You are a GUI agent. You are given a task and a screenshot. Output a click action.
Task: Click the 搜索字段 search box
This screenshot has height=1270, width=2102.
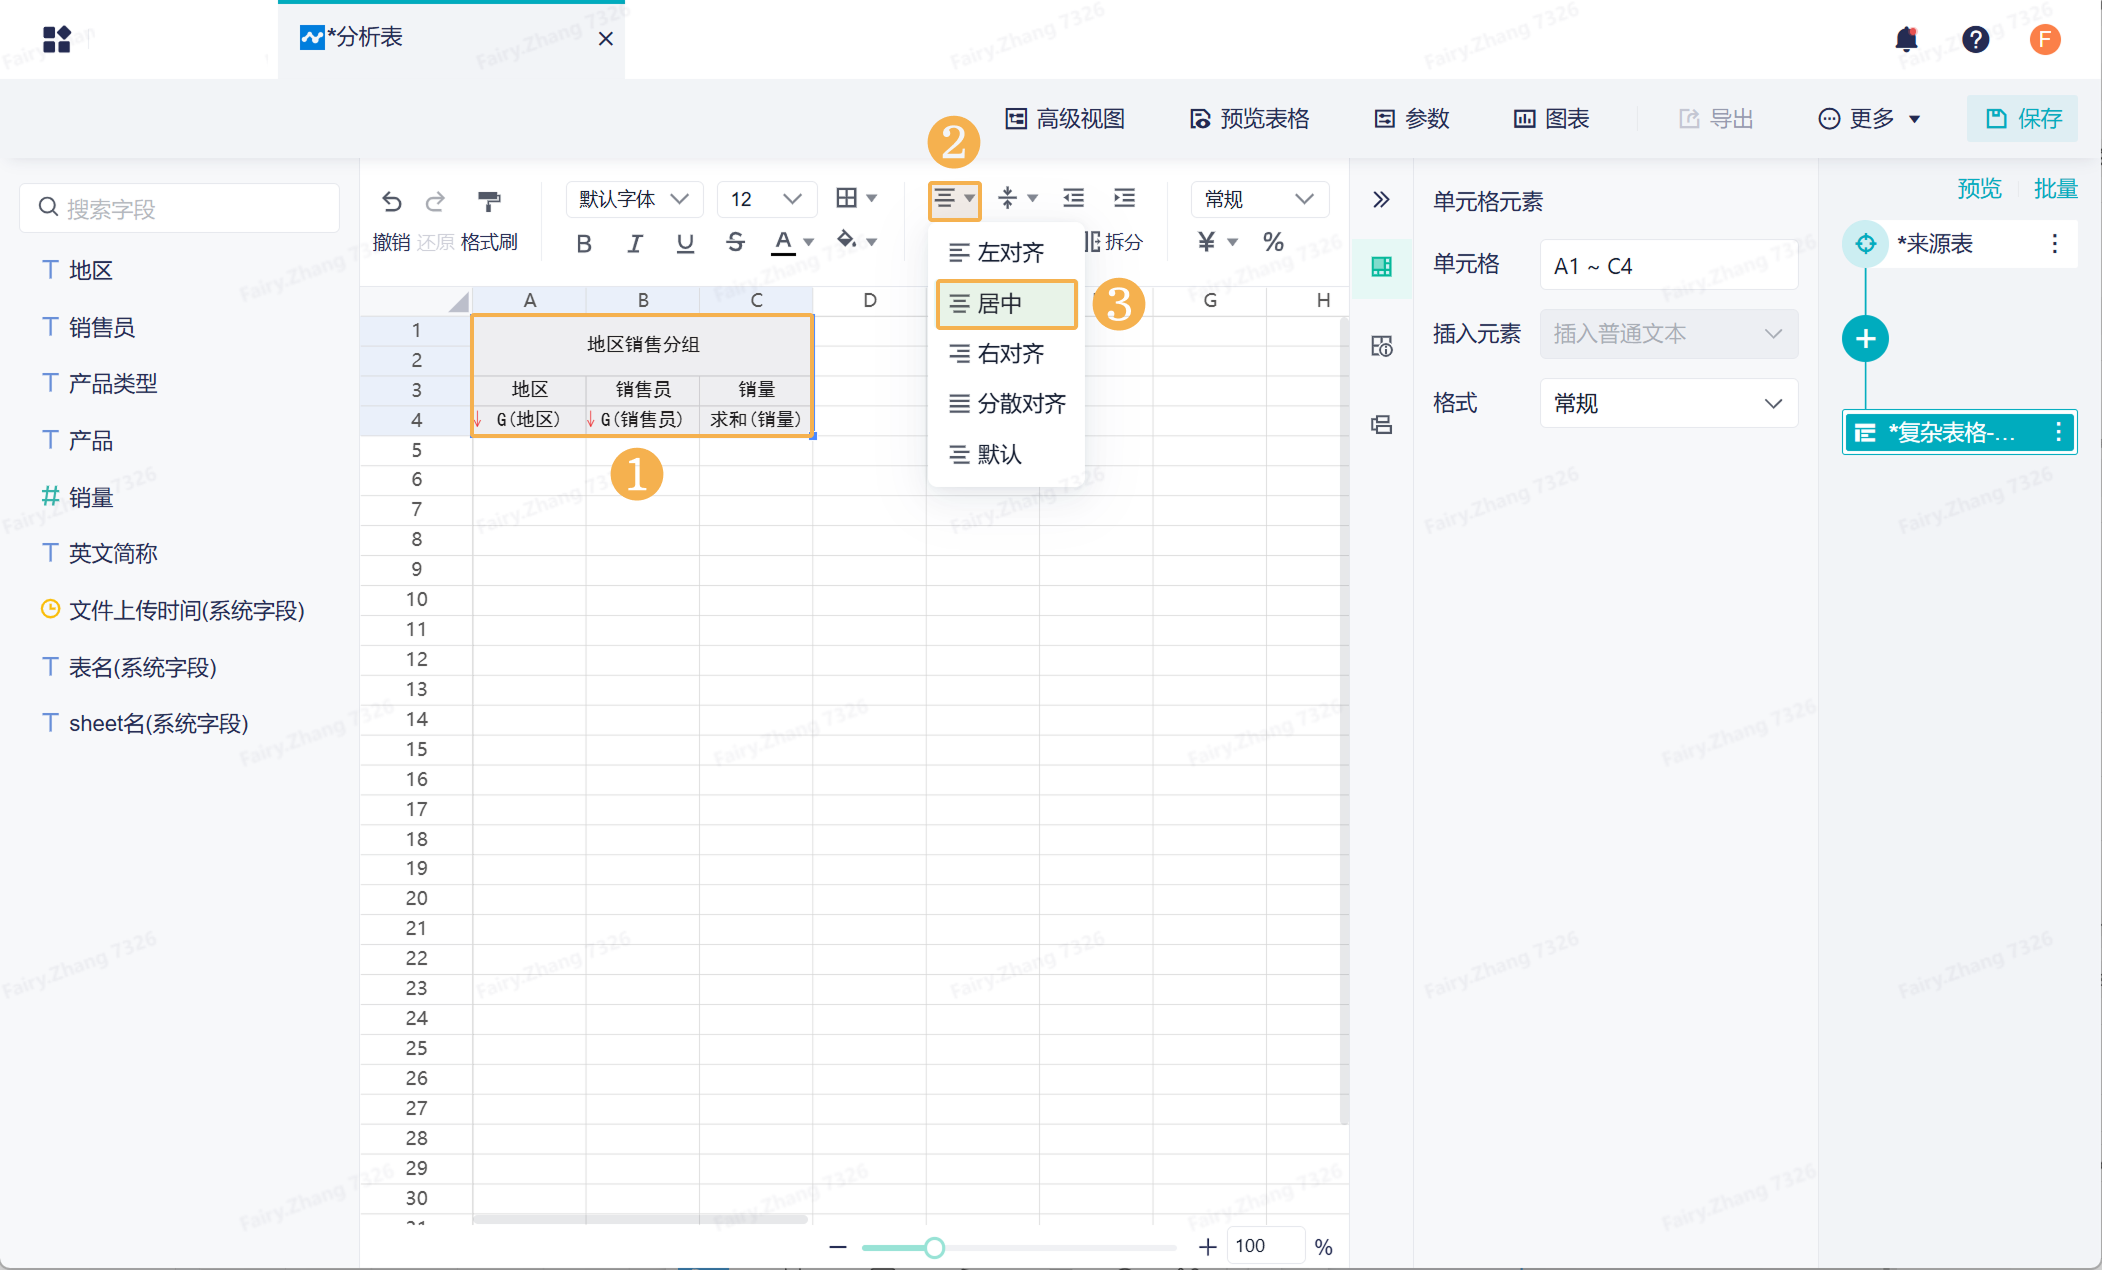tap(180, 208)
